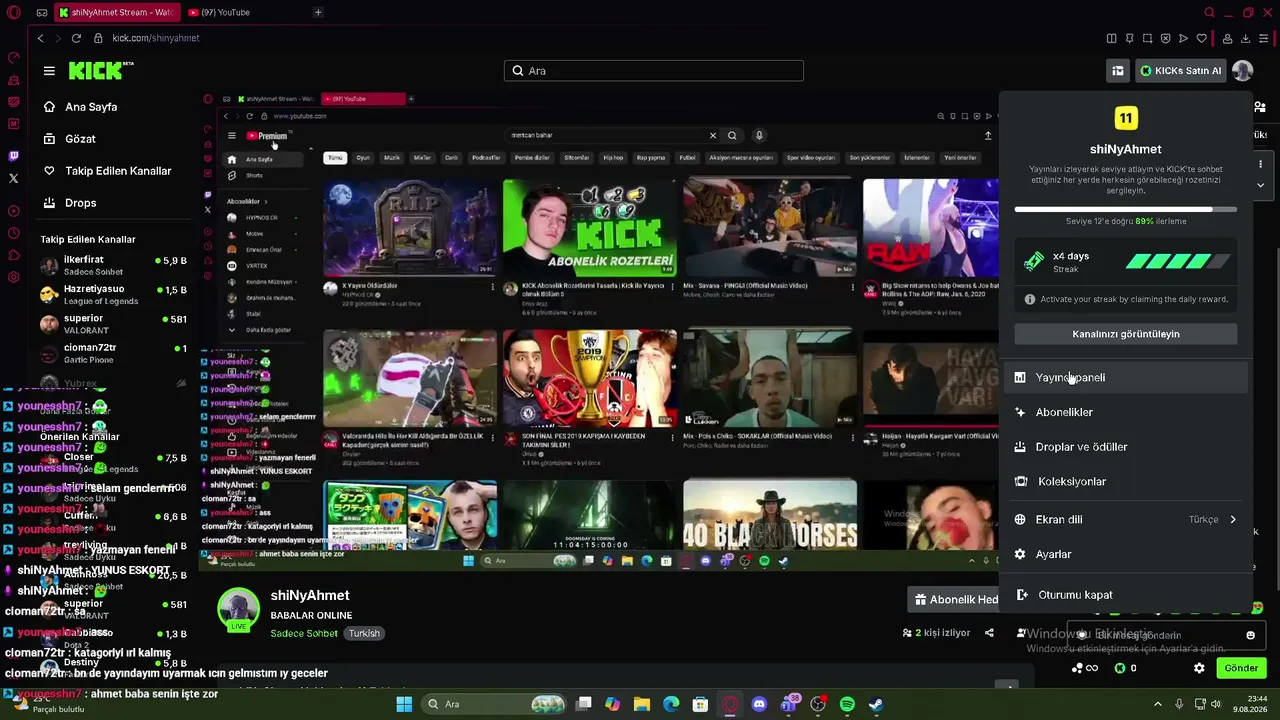
Task: Open the ad blocker shield icon
Action: pos(1165,38)
